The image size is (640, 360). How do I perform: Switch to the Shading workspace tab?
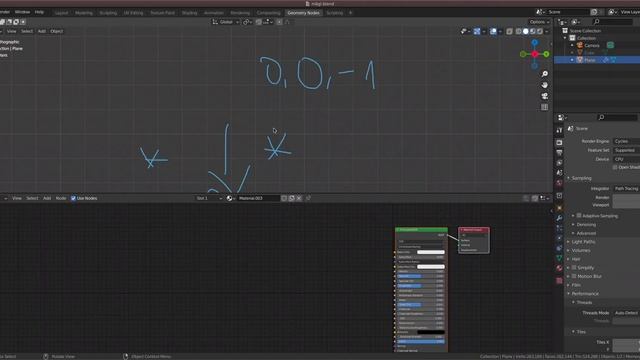[189, 13]
